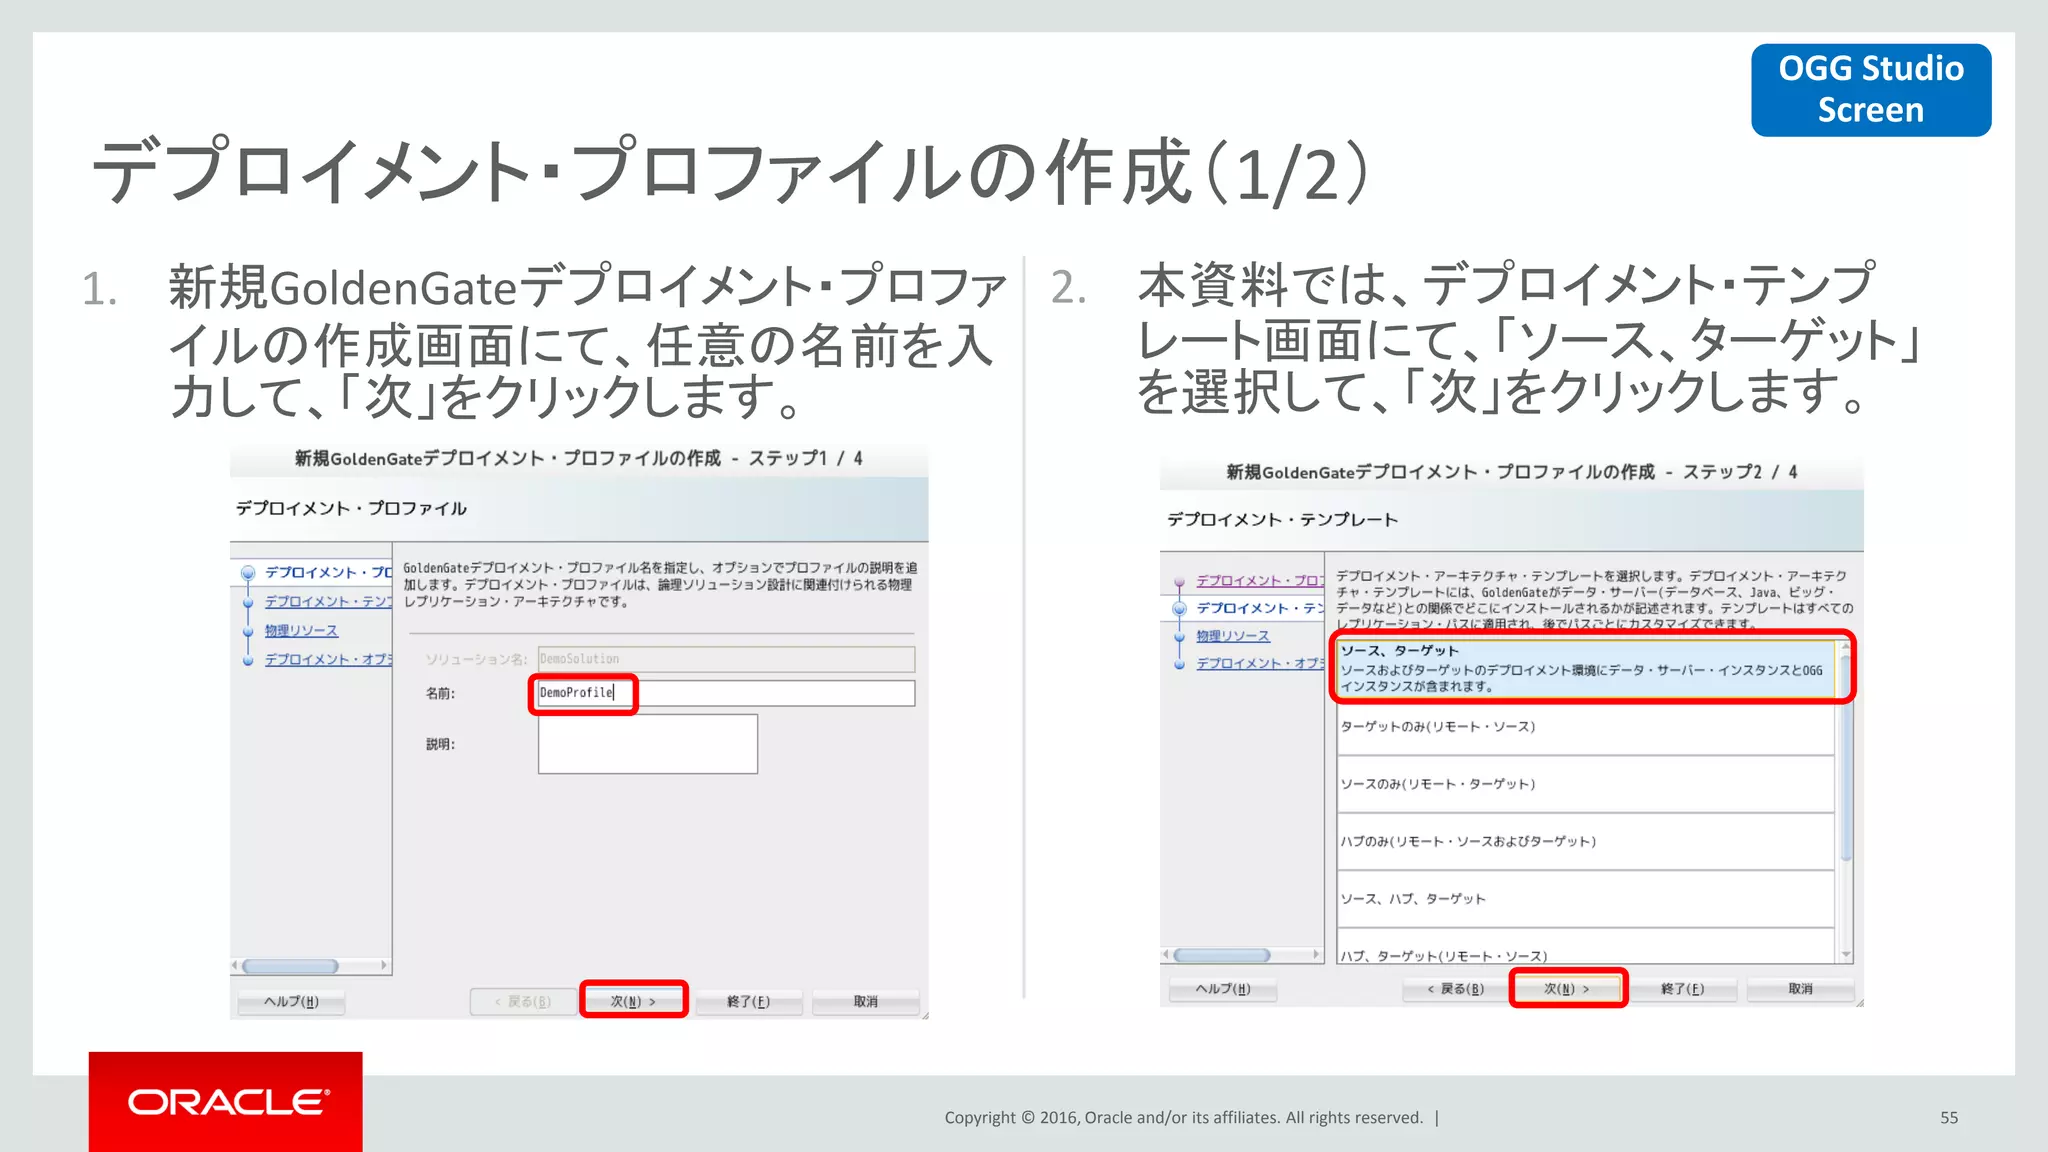Open デプロイメント・テンプレート link in Step 1 sidebar
Screen dimensions: 2048x1152
click(x=327, y=602)
